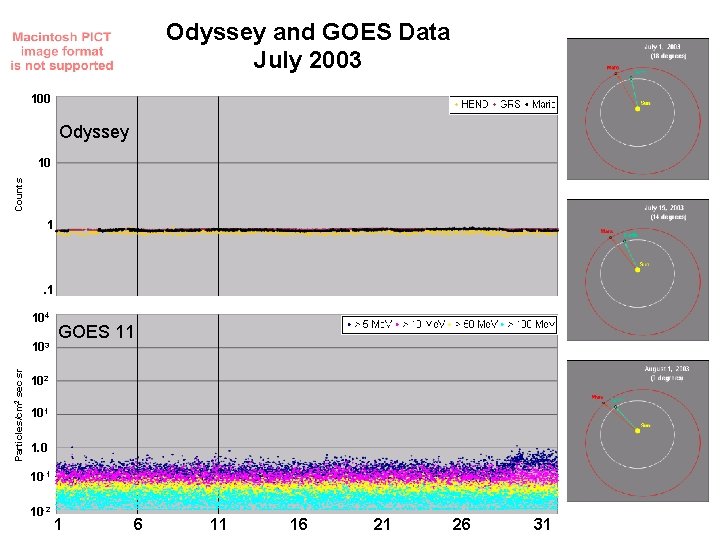Click the 'Macintosh PICT image format is not supported' notice

[x=62, y=51]
